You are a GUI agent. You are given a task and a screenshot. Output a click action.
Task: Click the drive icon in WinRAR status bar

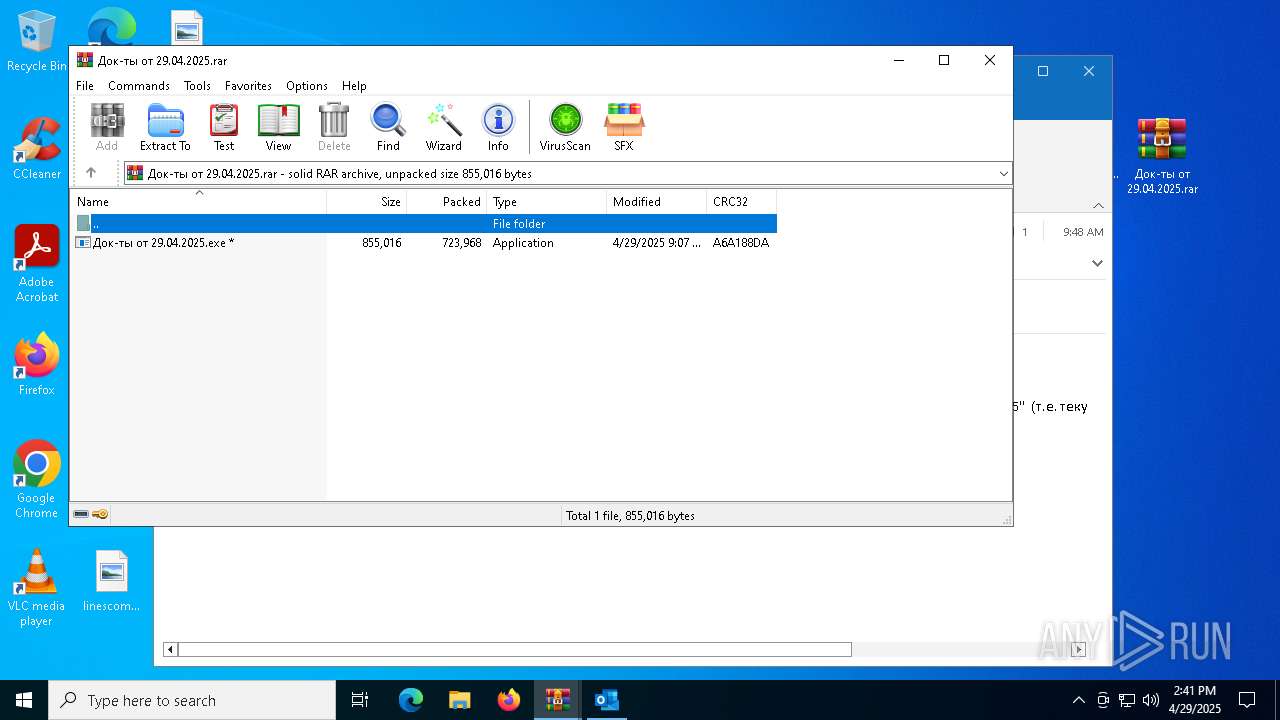[81, 514]
